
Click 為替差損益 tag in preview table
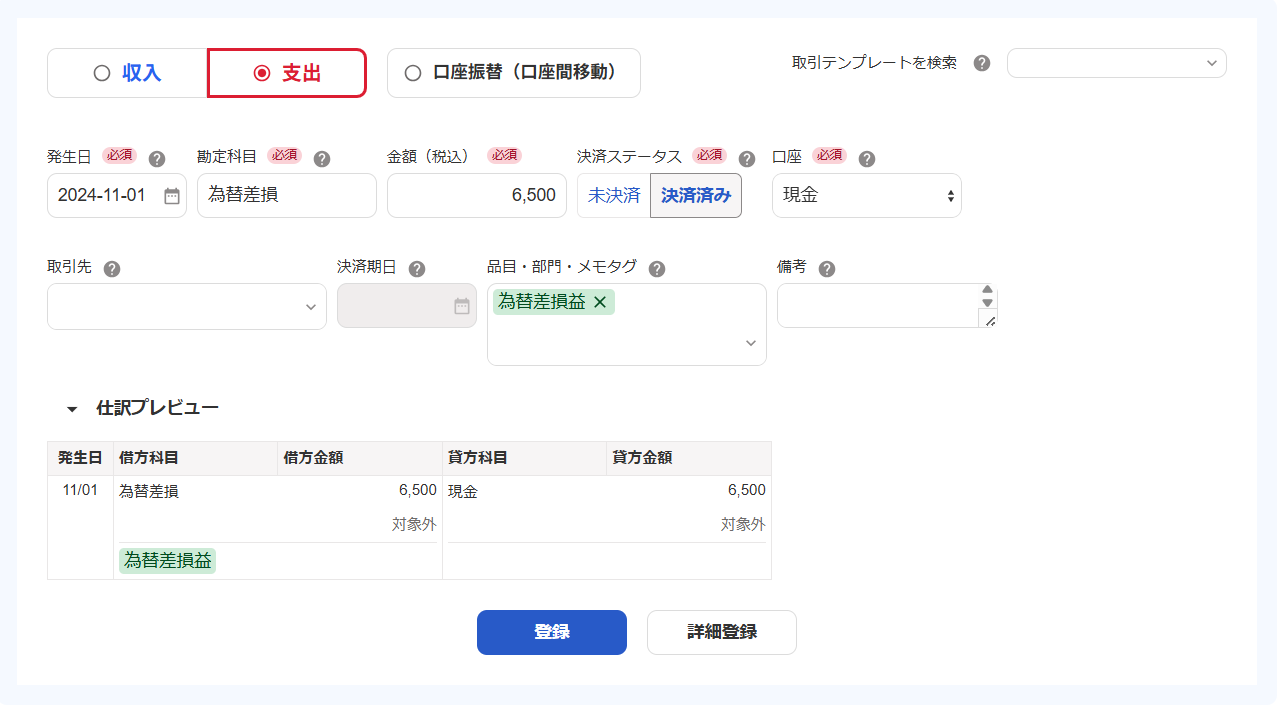168,561
